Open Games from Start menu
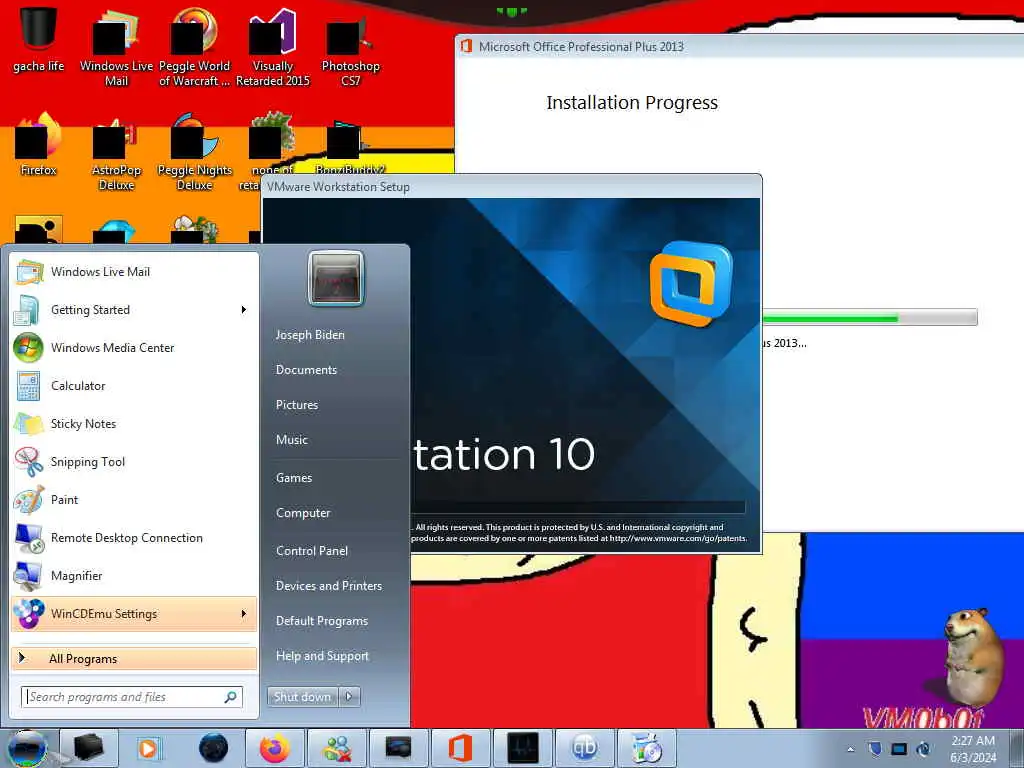This screenshot has width=1024, height=768. click(294, 478)
